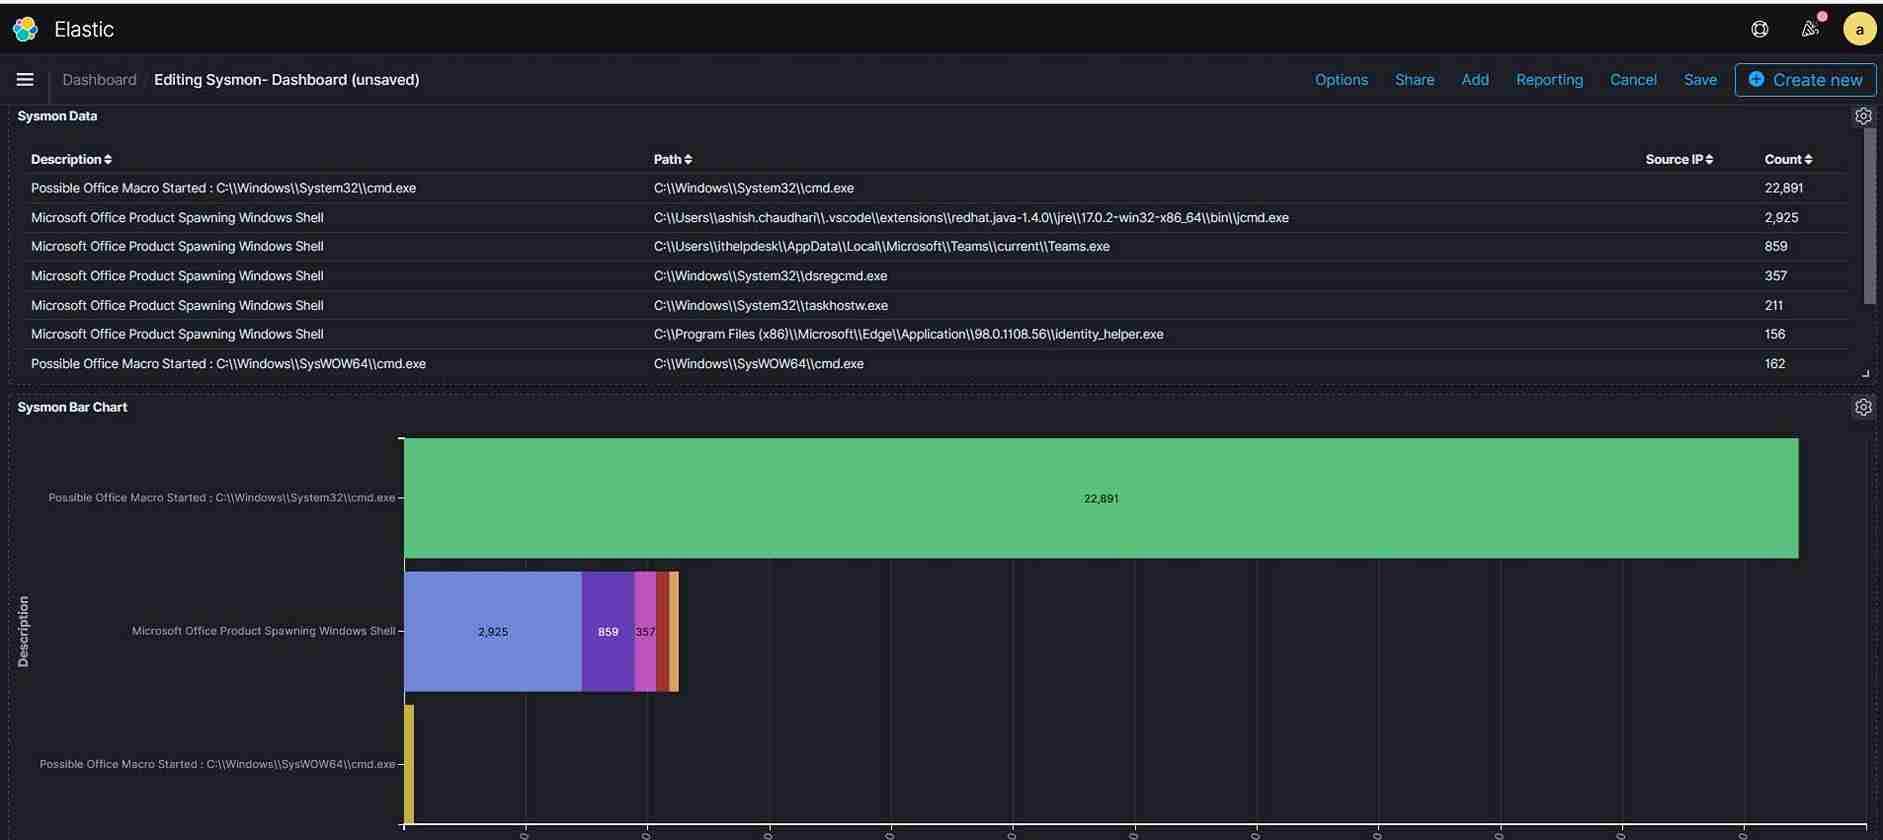Save the dashboard
Viewport: 1883px width, 840px height.
[1700, 79]
